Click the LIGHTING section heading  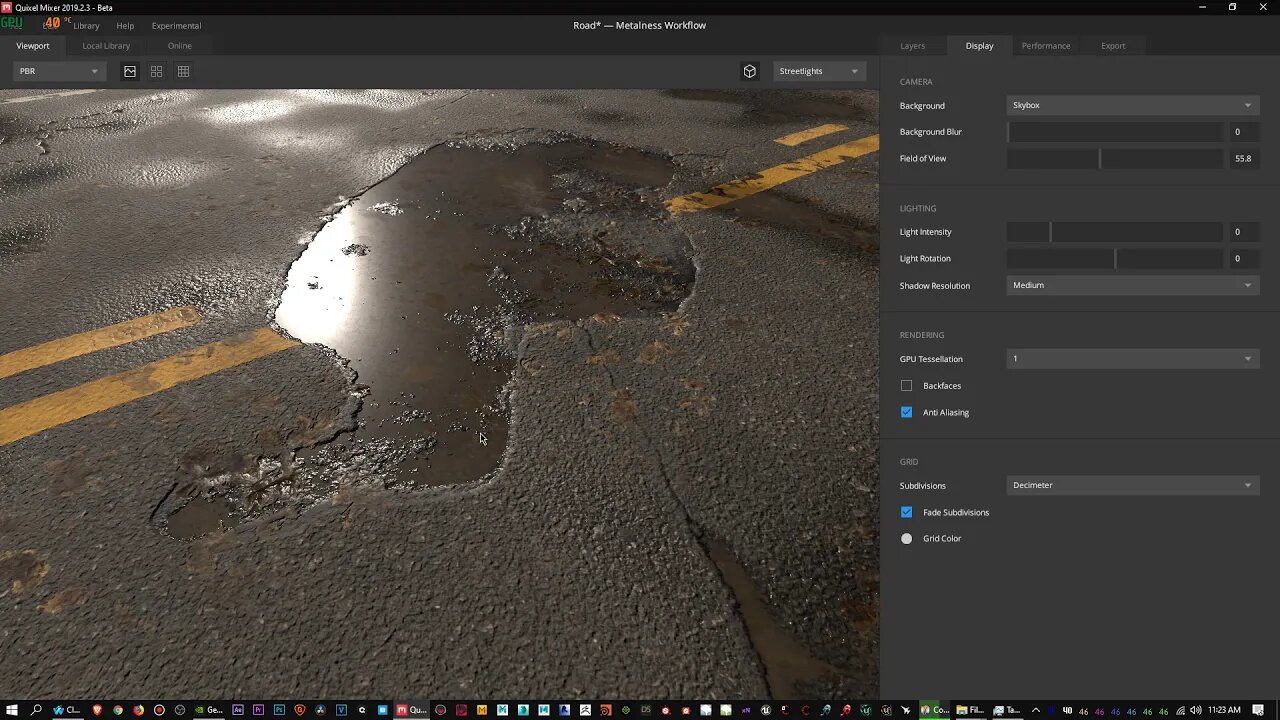tap(918, 208)
